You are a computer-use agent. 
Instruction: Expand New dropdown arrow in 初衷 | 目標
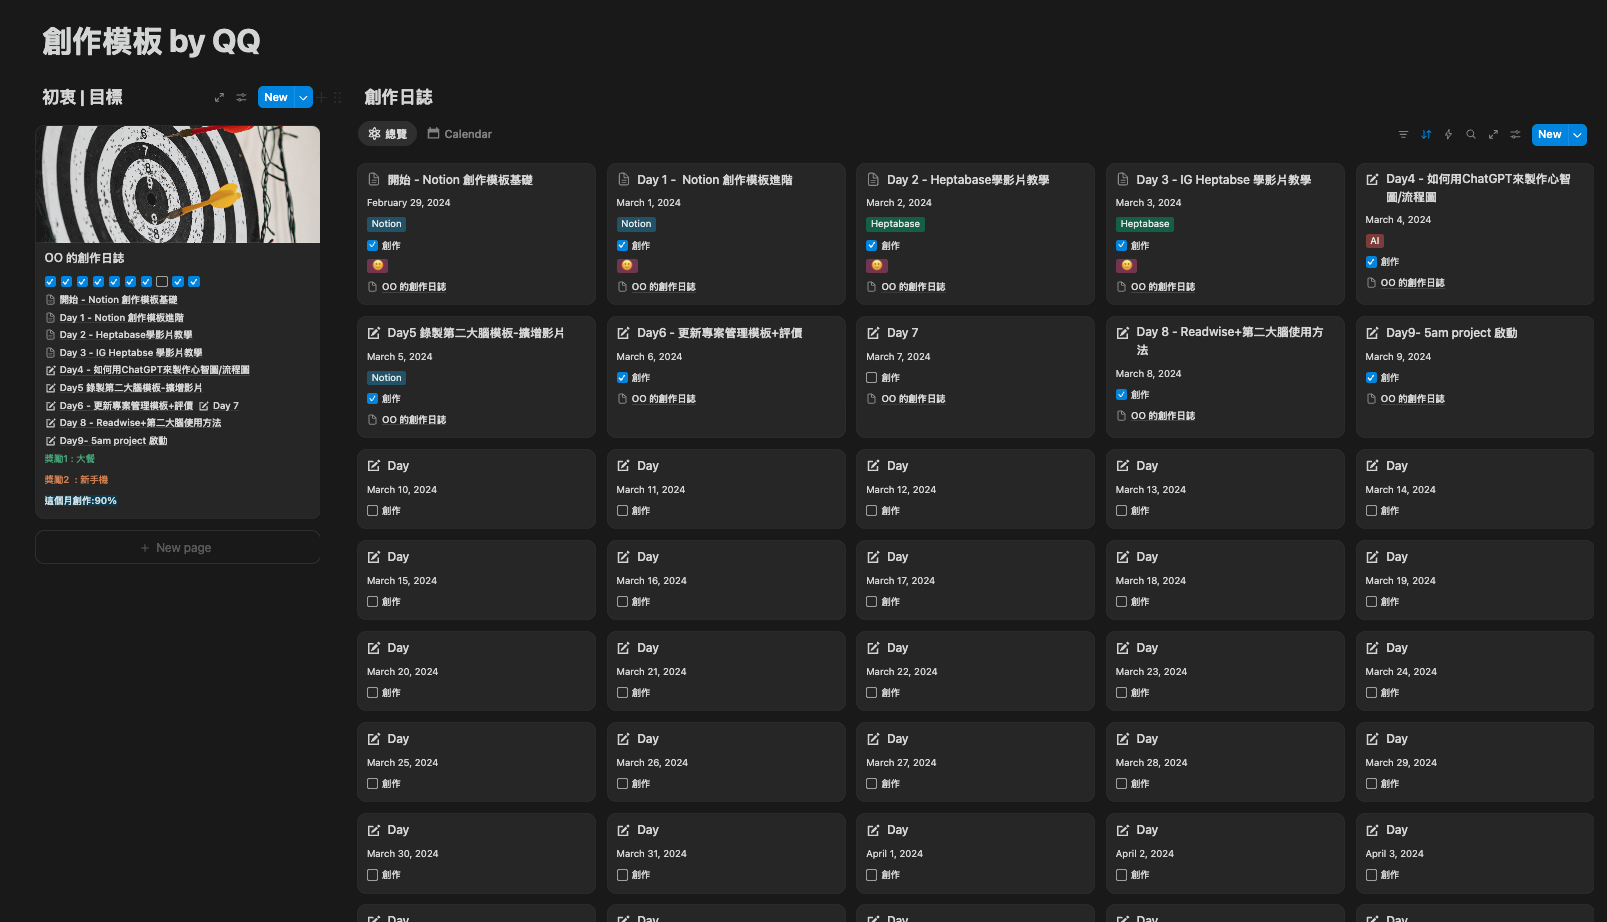click(x=303, y=98)
